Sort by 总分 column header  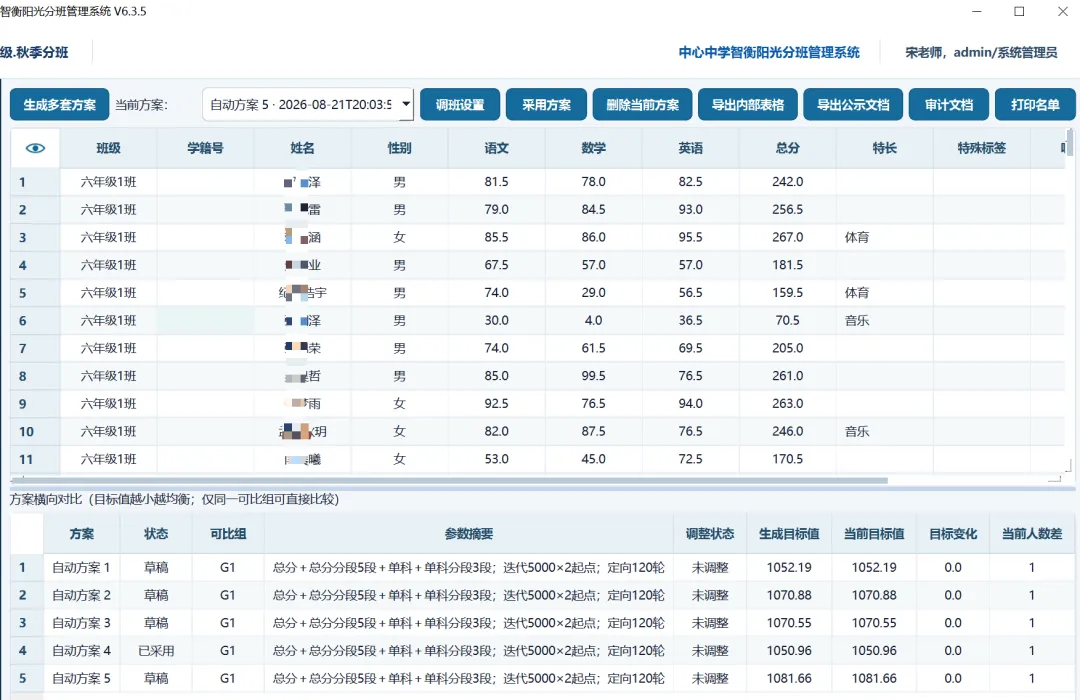tap(788, 148)
